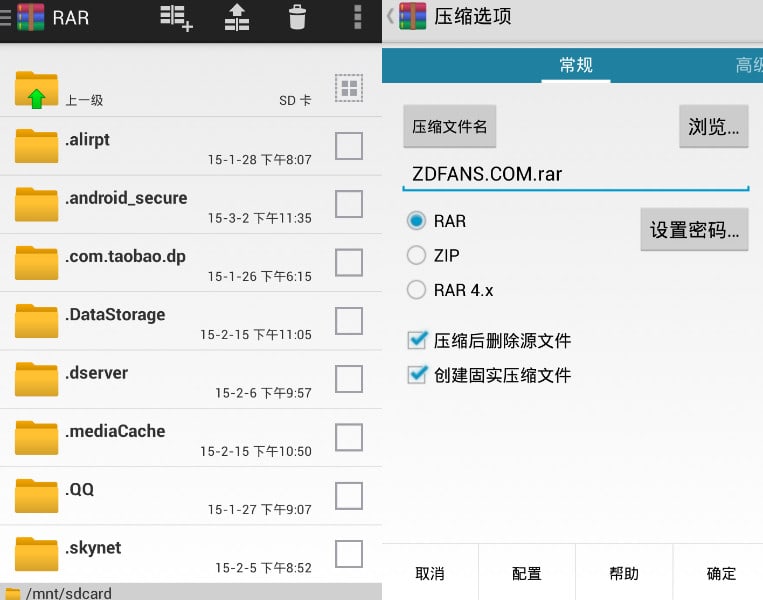Image resolution: width=763 pixels, height=600 pixels.
Task: Switch to the 常规 tab
Action: pyautogui.click(x=576, y=65)
